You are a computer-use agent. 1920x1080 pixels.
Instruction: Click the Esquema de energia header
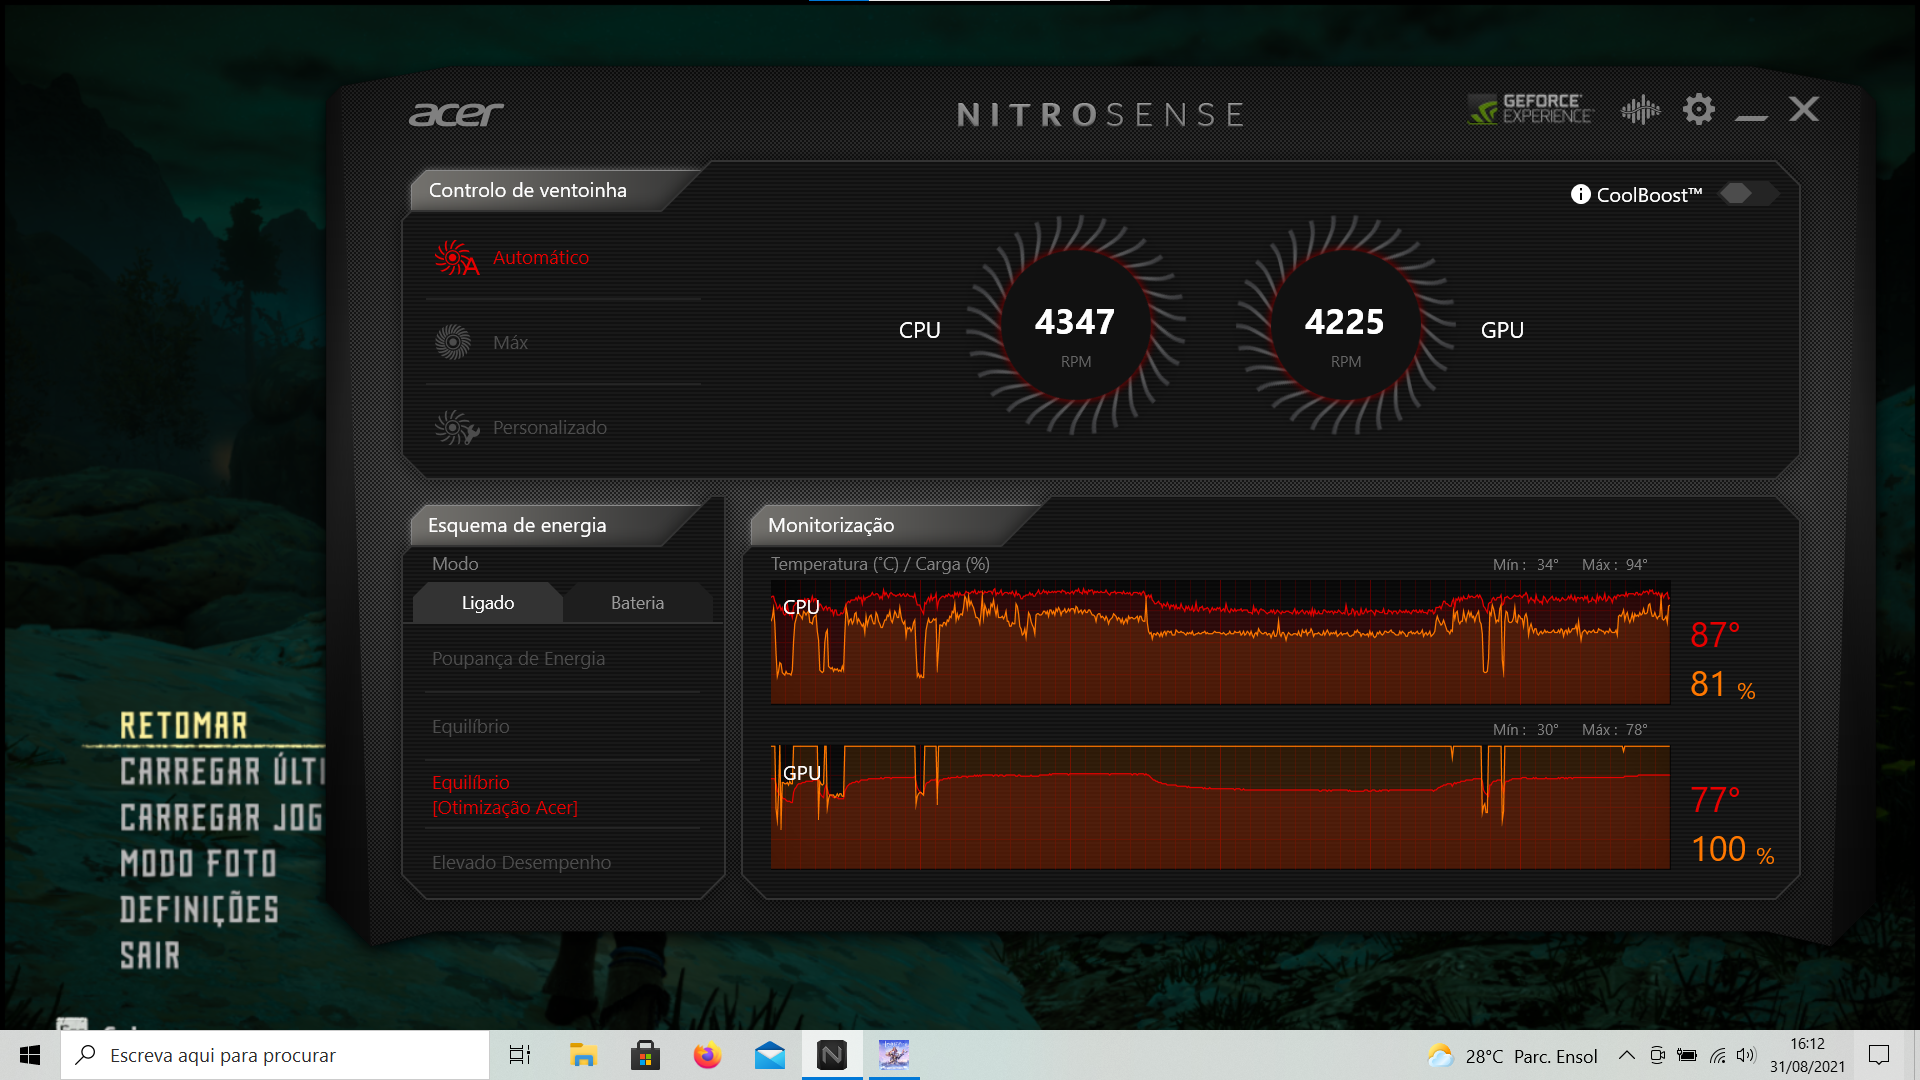(x=517, y=525)
